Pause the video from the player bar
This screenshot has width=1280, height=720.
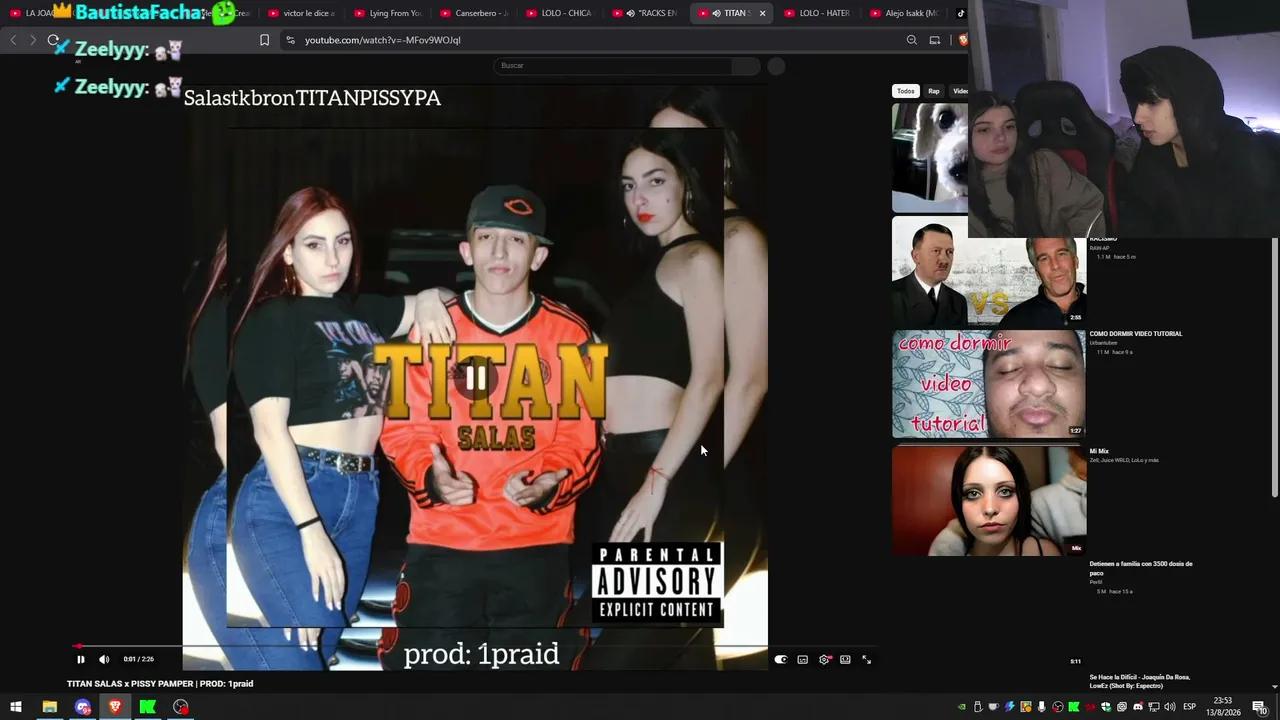(x=81, y=659)
